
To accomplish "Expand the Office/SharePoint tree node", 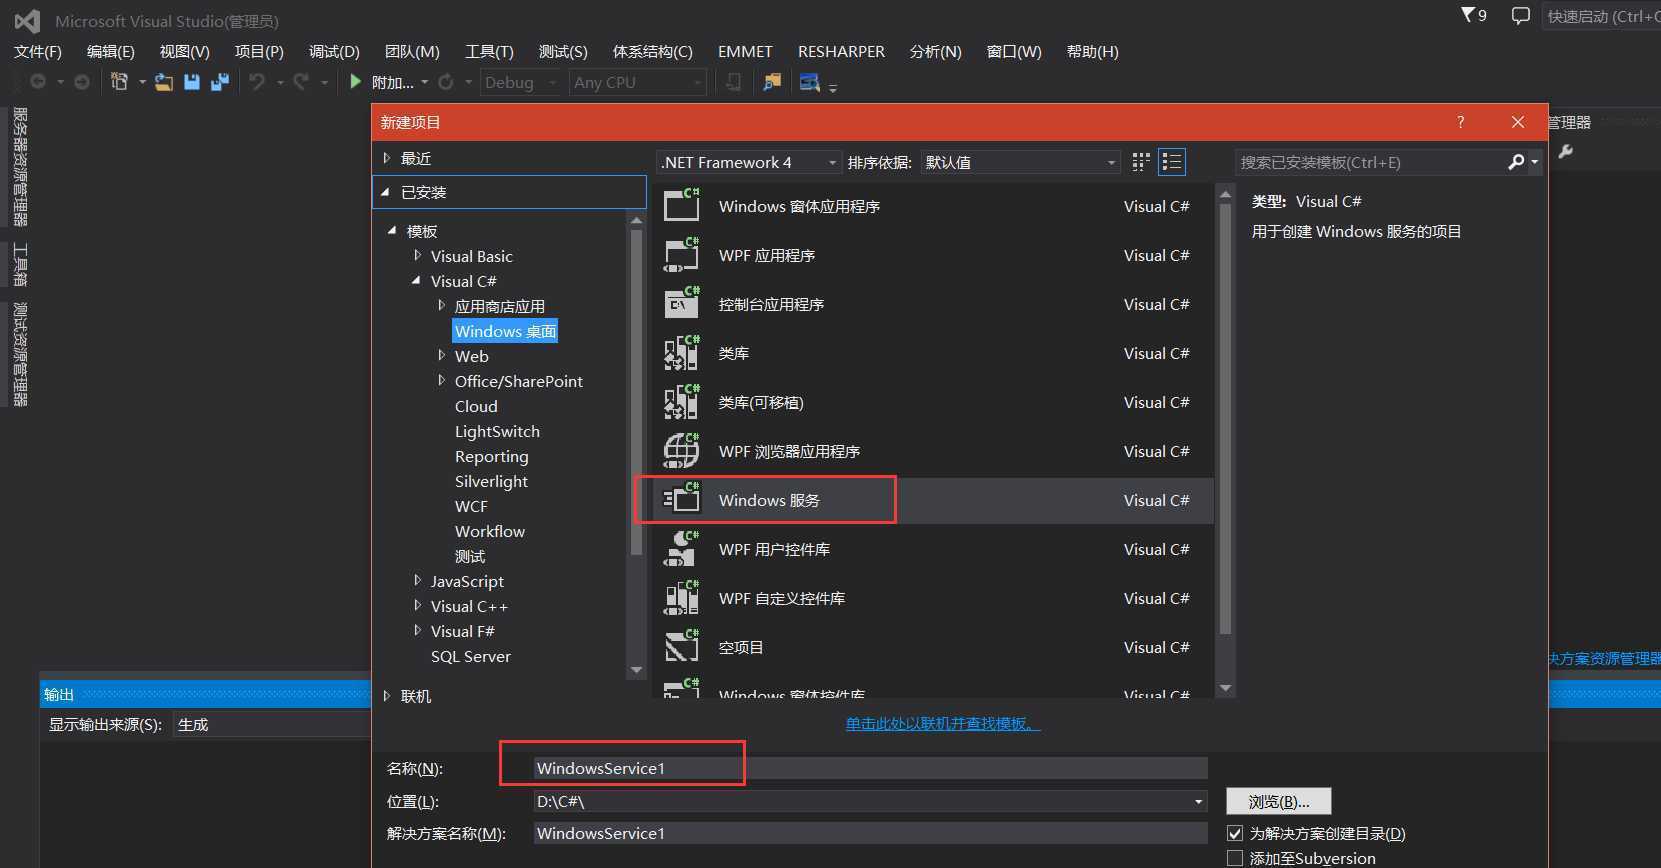I will pyautogui.click(x=442, y=381).
